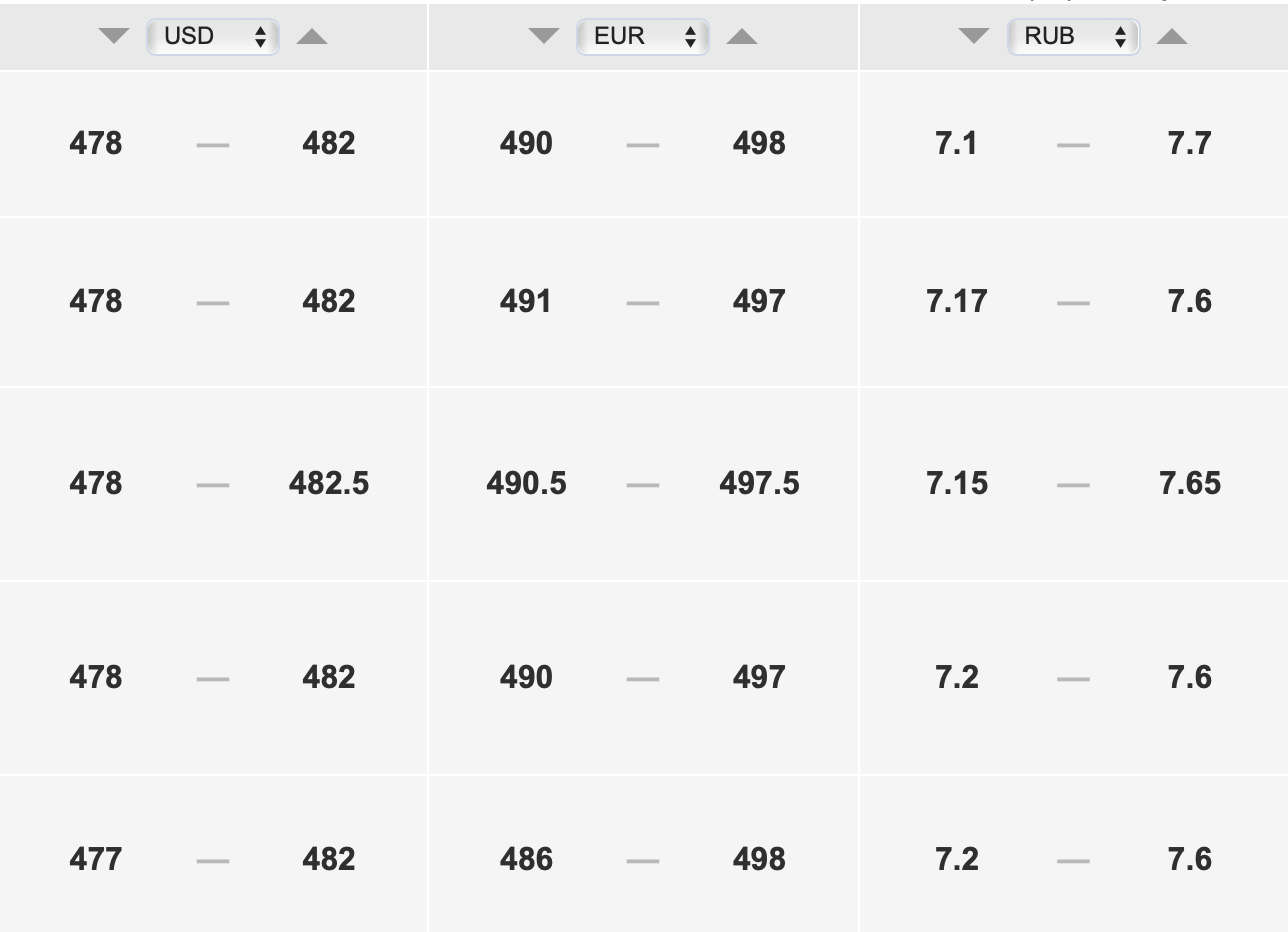Select the RUB sell rate 7.7
This screenshot has height=932, width=1288.
pyautogui.click(x=1190, y=143)
